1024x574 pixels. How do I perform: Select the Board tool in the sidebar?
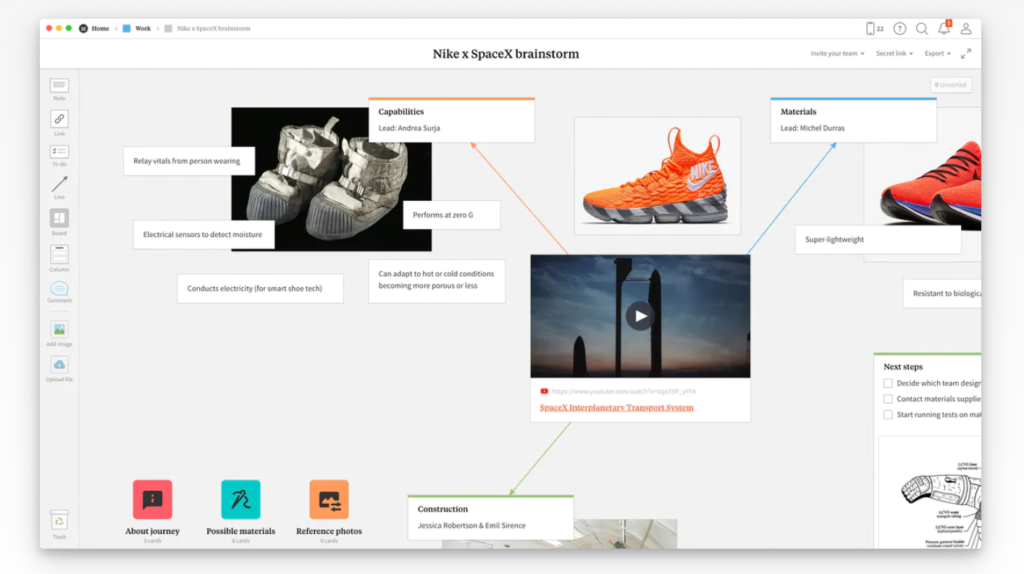point(59,222)
